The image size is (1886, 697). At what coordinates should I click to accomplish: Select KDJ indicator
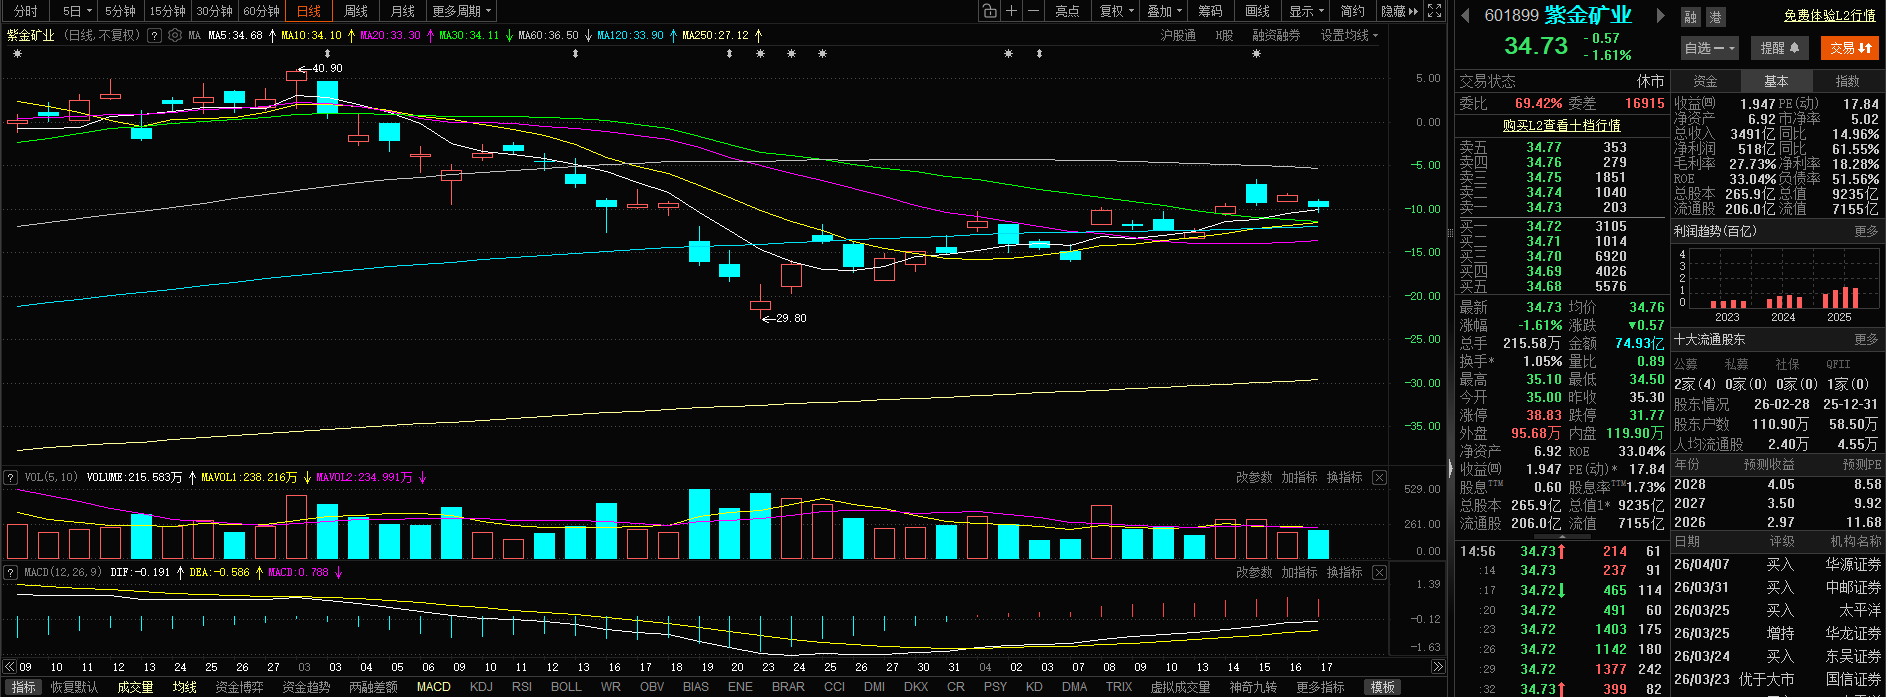pyautogui.click(x=481, y=687)
